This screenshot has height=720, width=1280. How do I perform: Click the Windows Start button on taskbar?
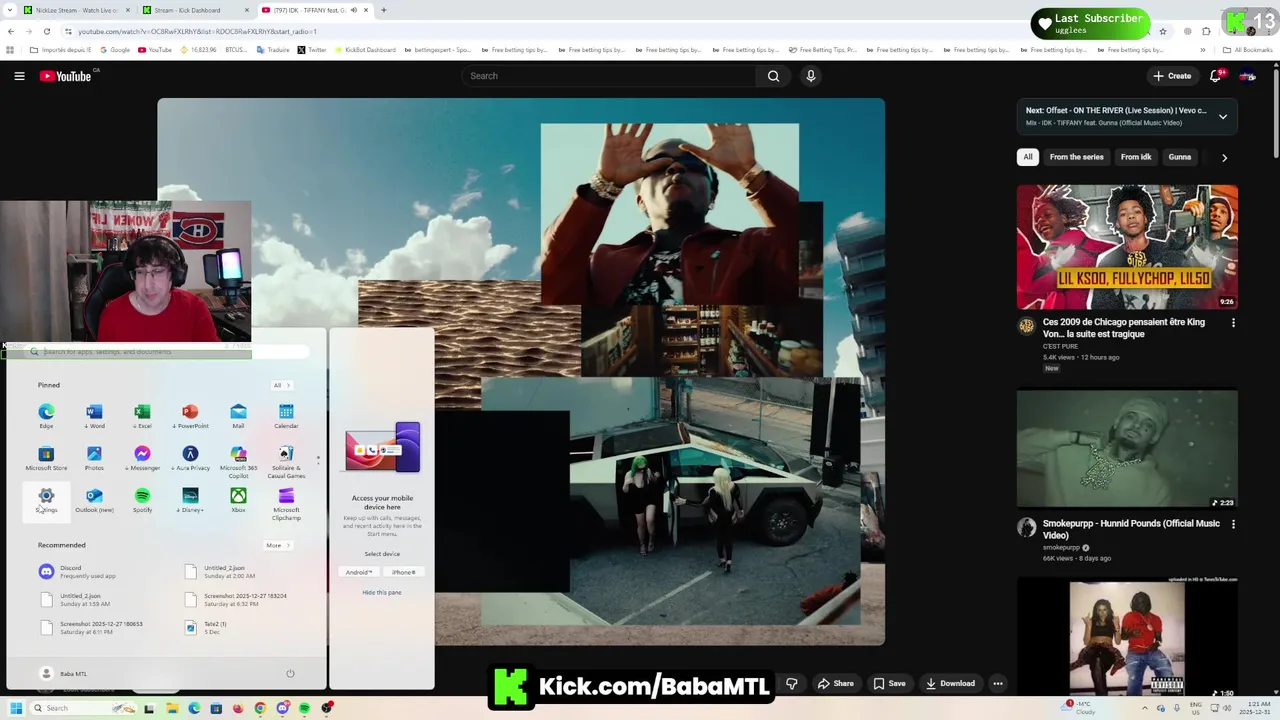[15, 708]
